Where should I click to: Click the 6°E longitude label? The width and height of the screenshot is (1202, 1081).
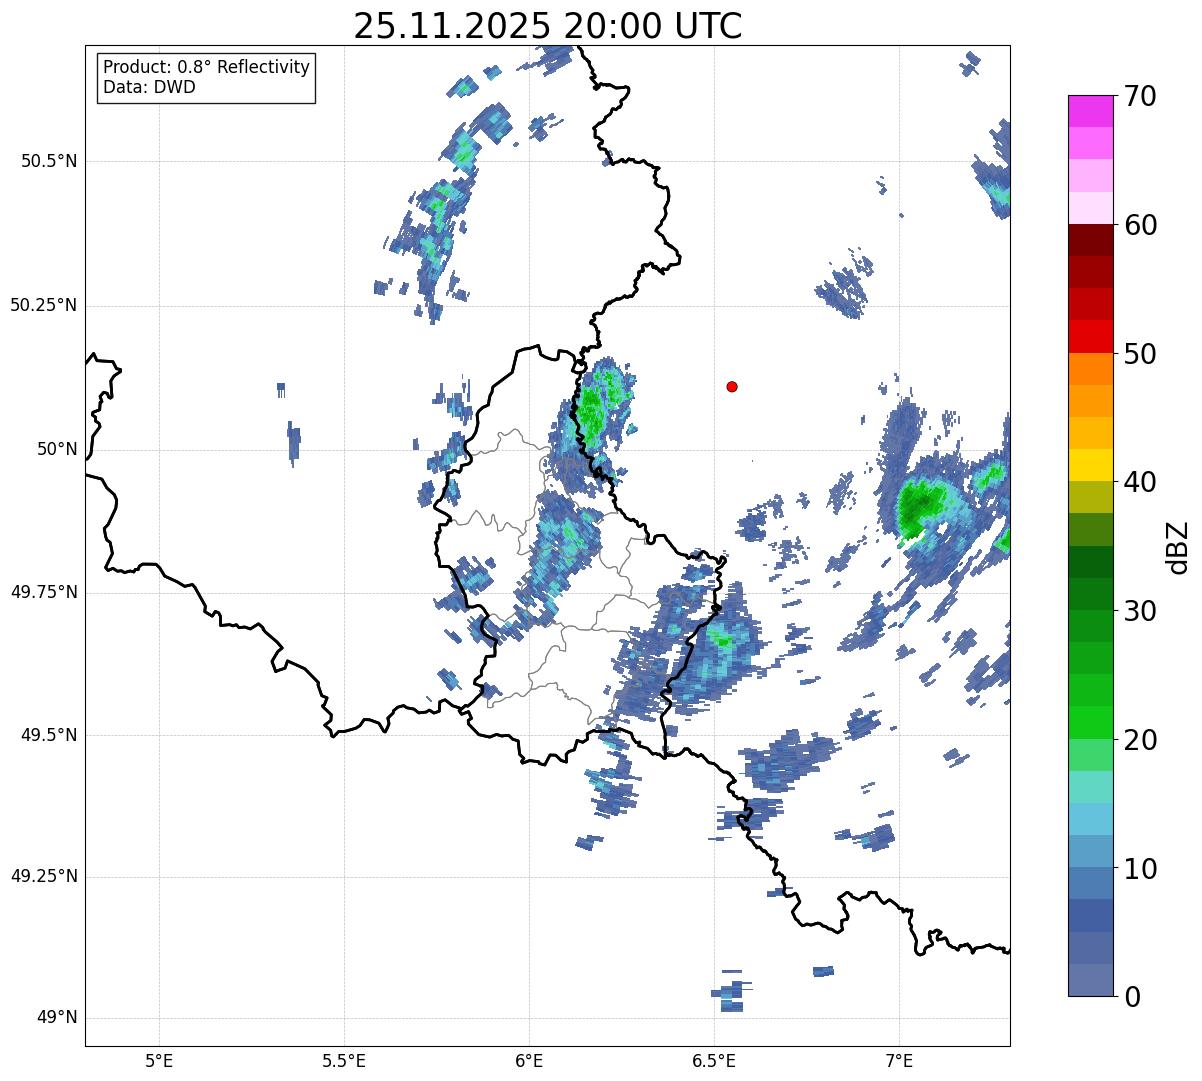coord(529,1060)
